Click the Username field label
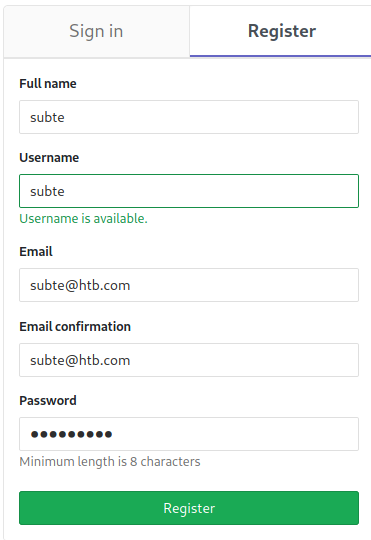371x540 pixels. click(x=49, y=158)
